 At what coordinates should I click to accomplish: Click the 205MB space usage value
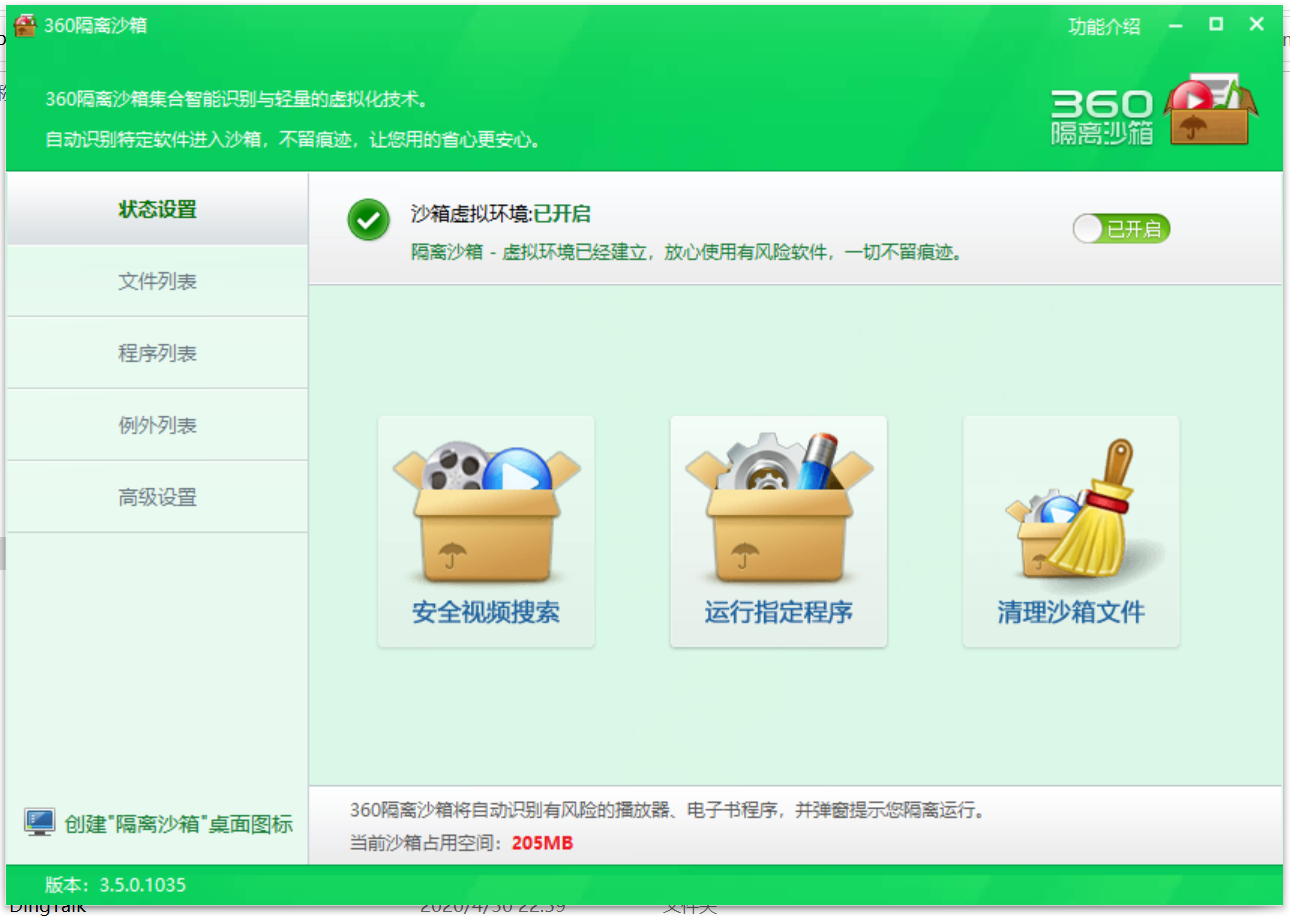point(542,843)
